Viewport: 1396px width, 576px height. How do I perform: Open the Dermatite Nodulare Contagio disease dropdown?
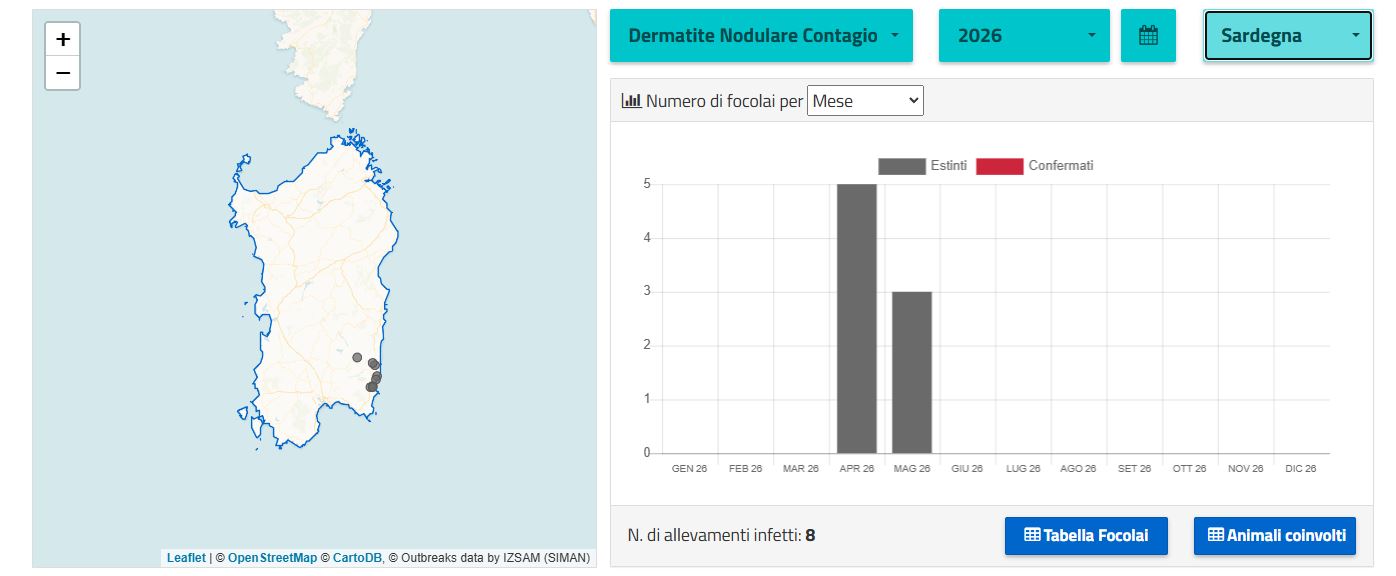coord(761,35)
